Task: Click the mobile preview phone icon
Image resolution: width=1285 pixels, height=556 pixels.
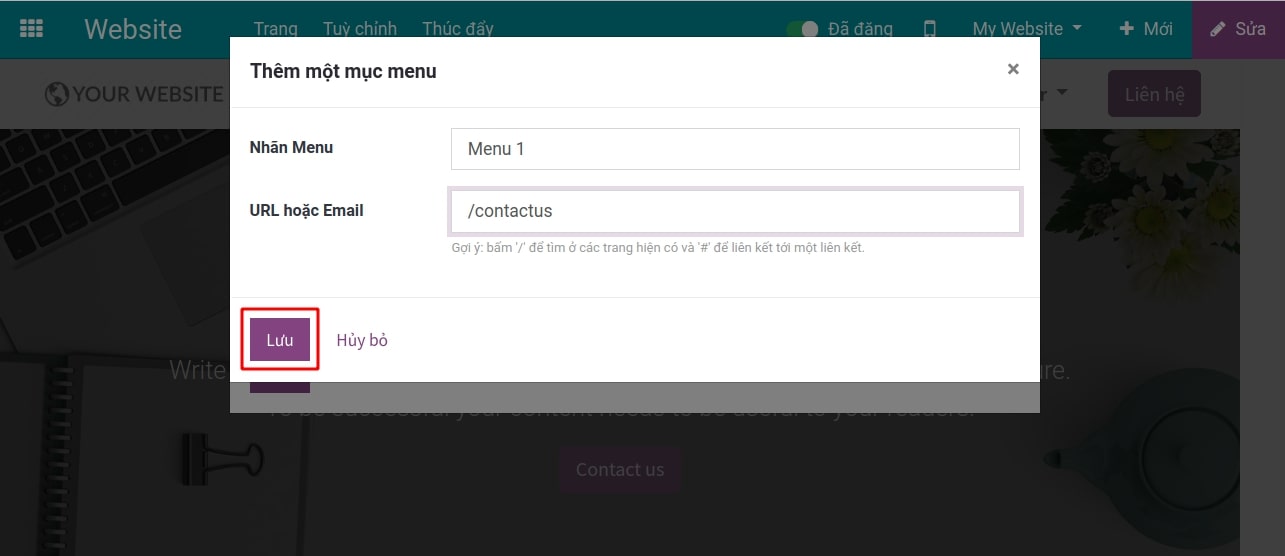Action: click(930, 29)
